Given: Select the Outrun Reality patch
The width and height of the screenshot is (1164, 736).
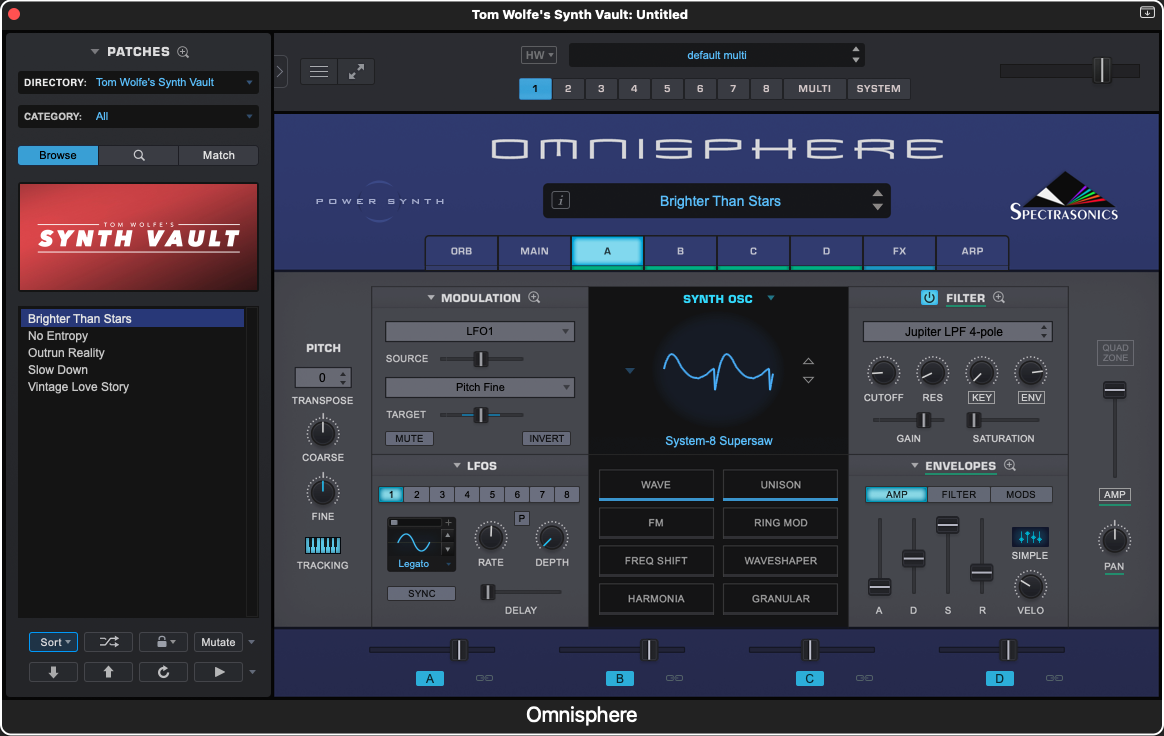Looking at the screenshot, I should click(x=66, y=353).
